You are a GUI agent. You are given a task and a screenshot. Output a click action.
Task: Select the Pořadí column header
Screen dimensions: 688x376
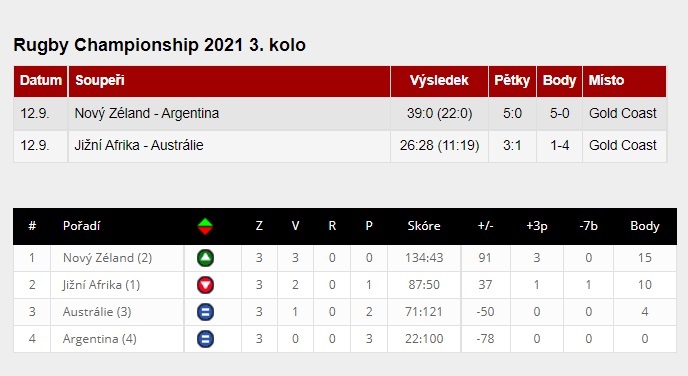[x=82, y=226]
